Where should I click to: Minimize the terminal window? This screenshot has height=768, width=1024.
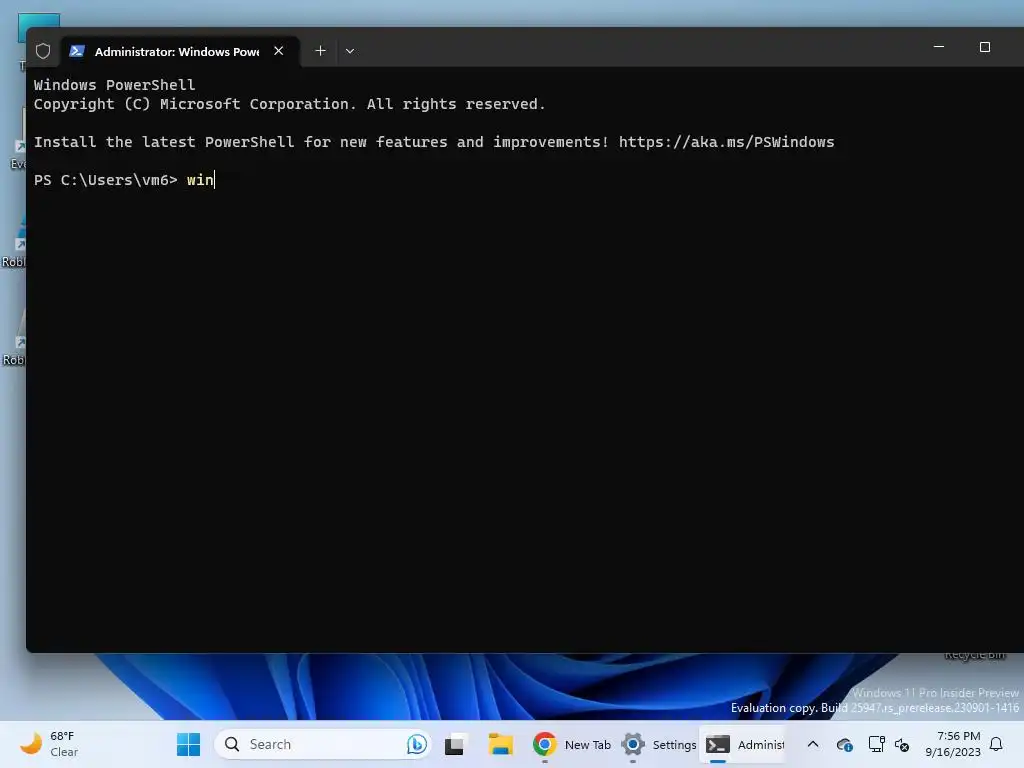(939, 47)
